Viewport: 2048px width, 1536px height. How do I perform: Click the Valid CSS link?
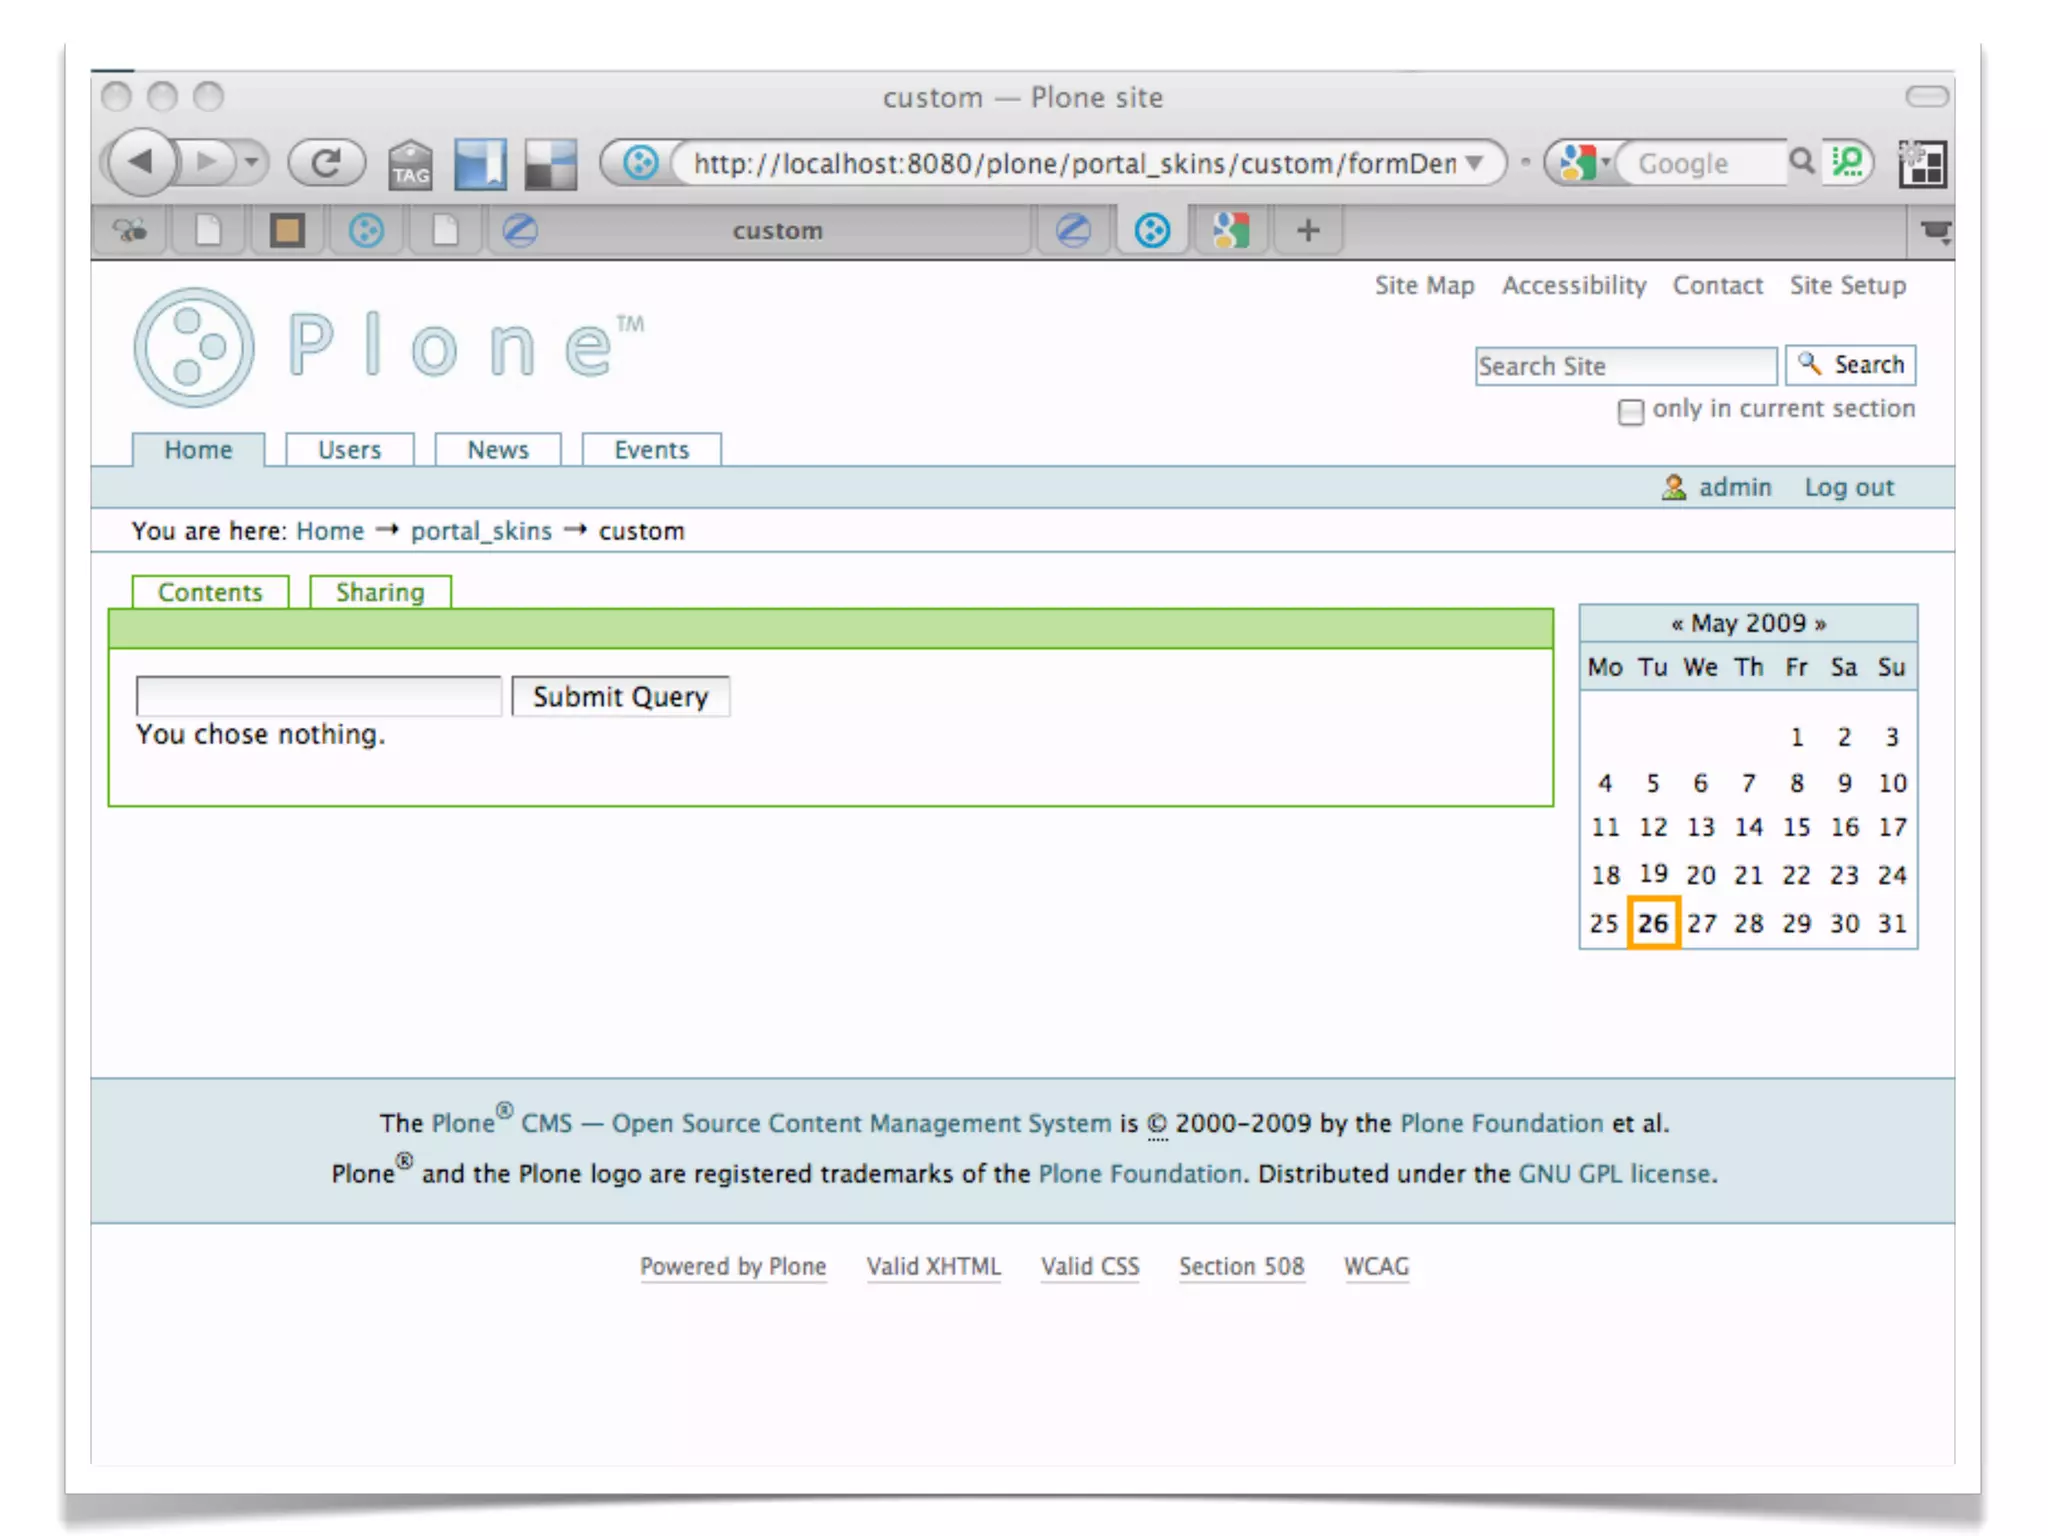point(1090,1266)
